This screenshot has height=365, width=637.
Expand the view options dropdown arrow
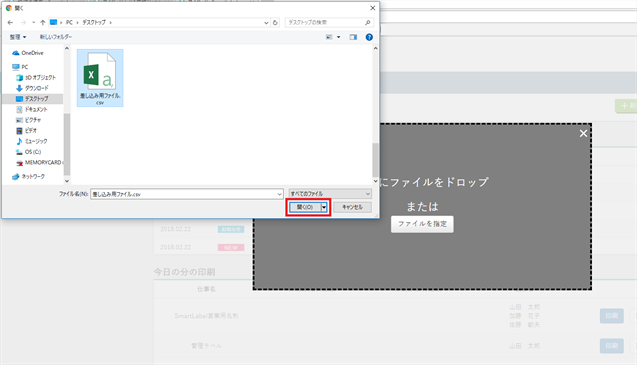(x=338, y=37)
